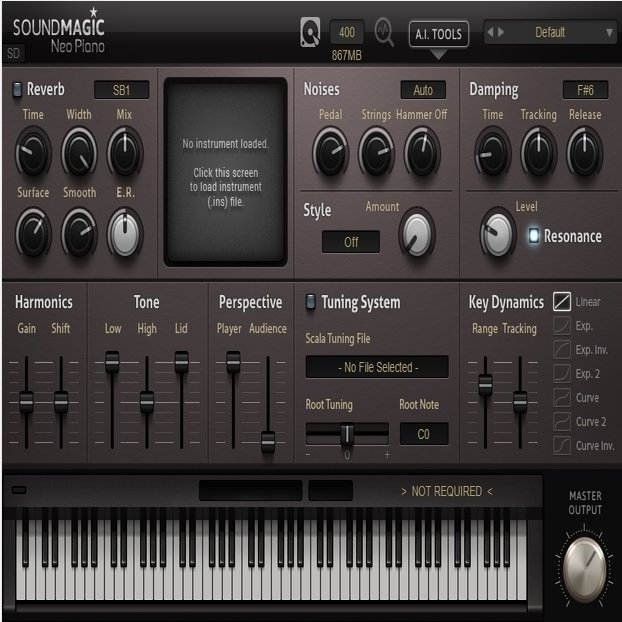Select the Exp. Inv. dynamics curve
The width and height of the screenshot is (622, 622).
pyautogui.click(x=562, y=350)
